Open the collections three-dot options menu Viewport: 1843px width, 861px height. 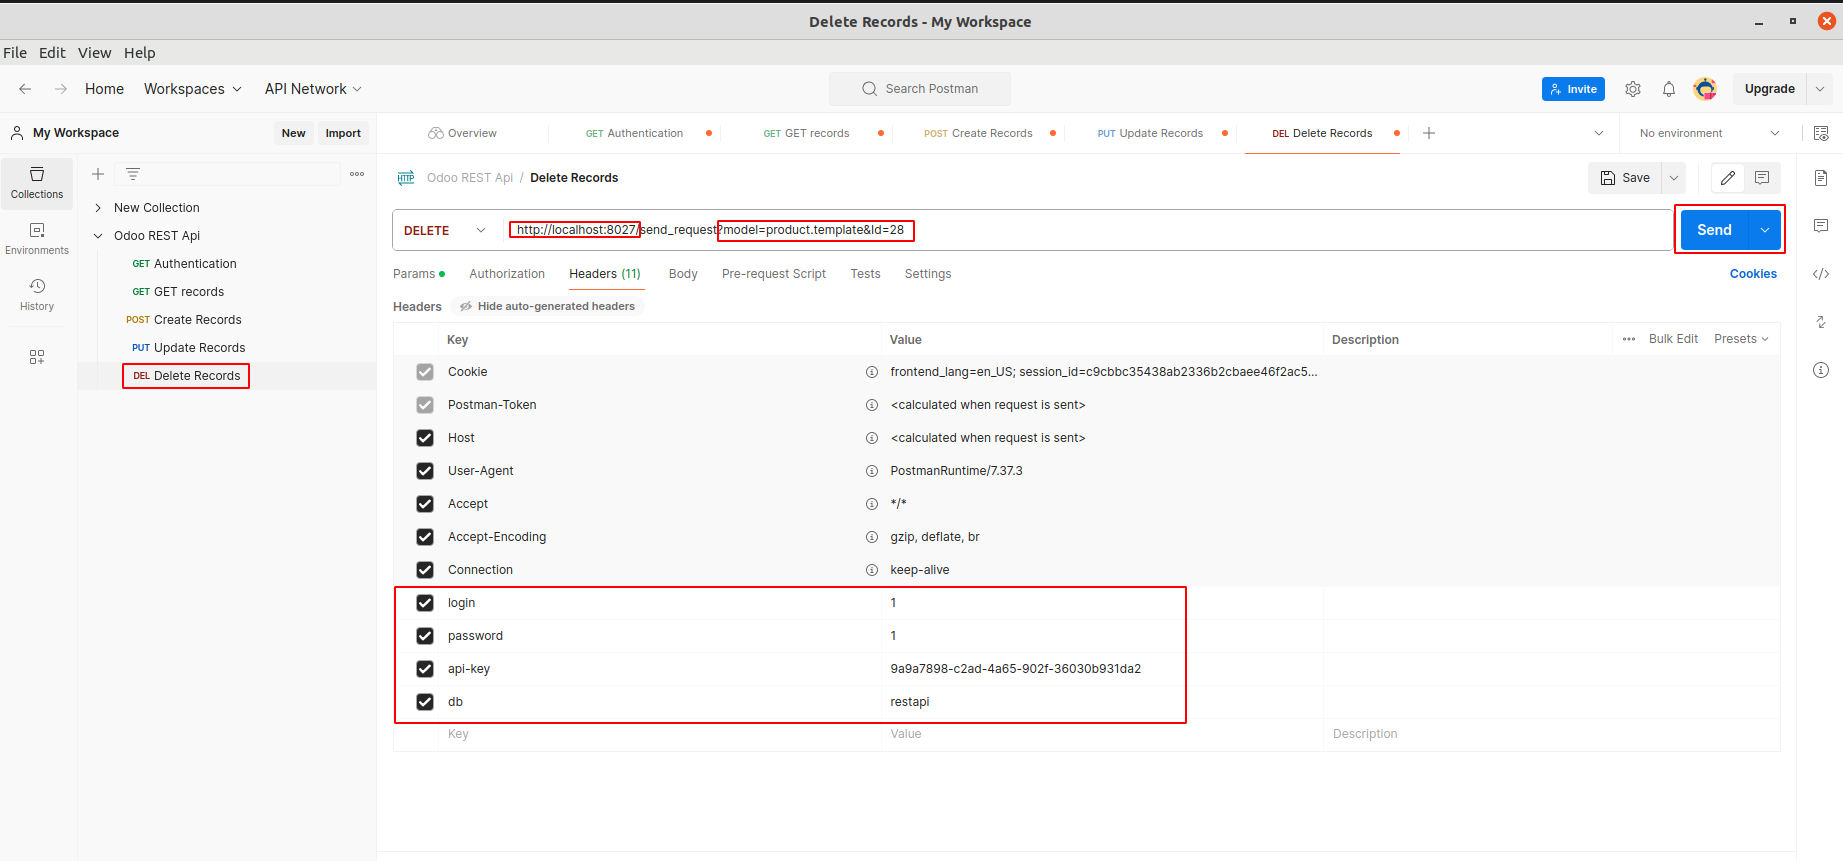tap(357, 174)
